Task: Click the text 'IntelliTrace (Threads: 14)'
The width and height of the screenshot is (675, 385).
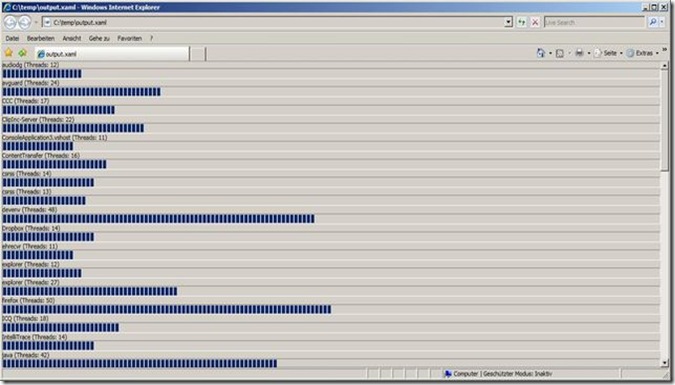Action: tap(34, 337)
